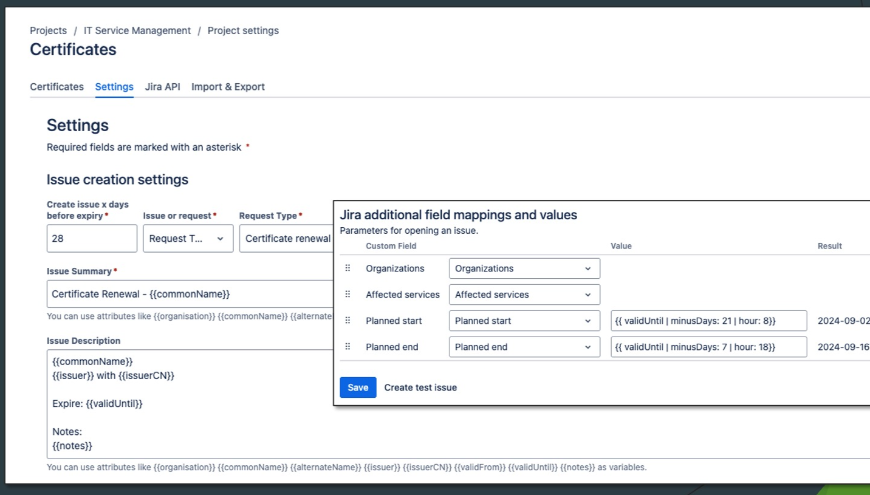Click the drag handle beside Organizations row
This screenshot has width=870, height=495.
(x=348, y=268)
